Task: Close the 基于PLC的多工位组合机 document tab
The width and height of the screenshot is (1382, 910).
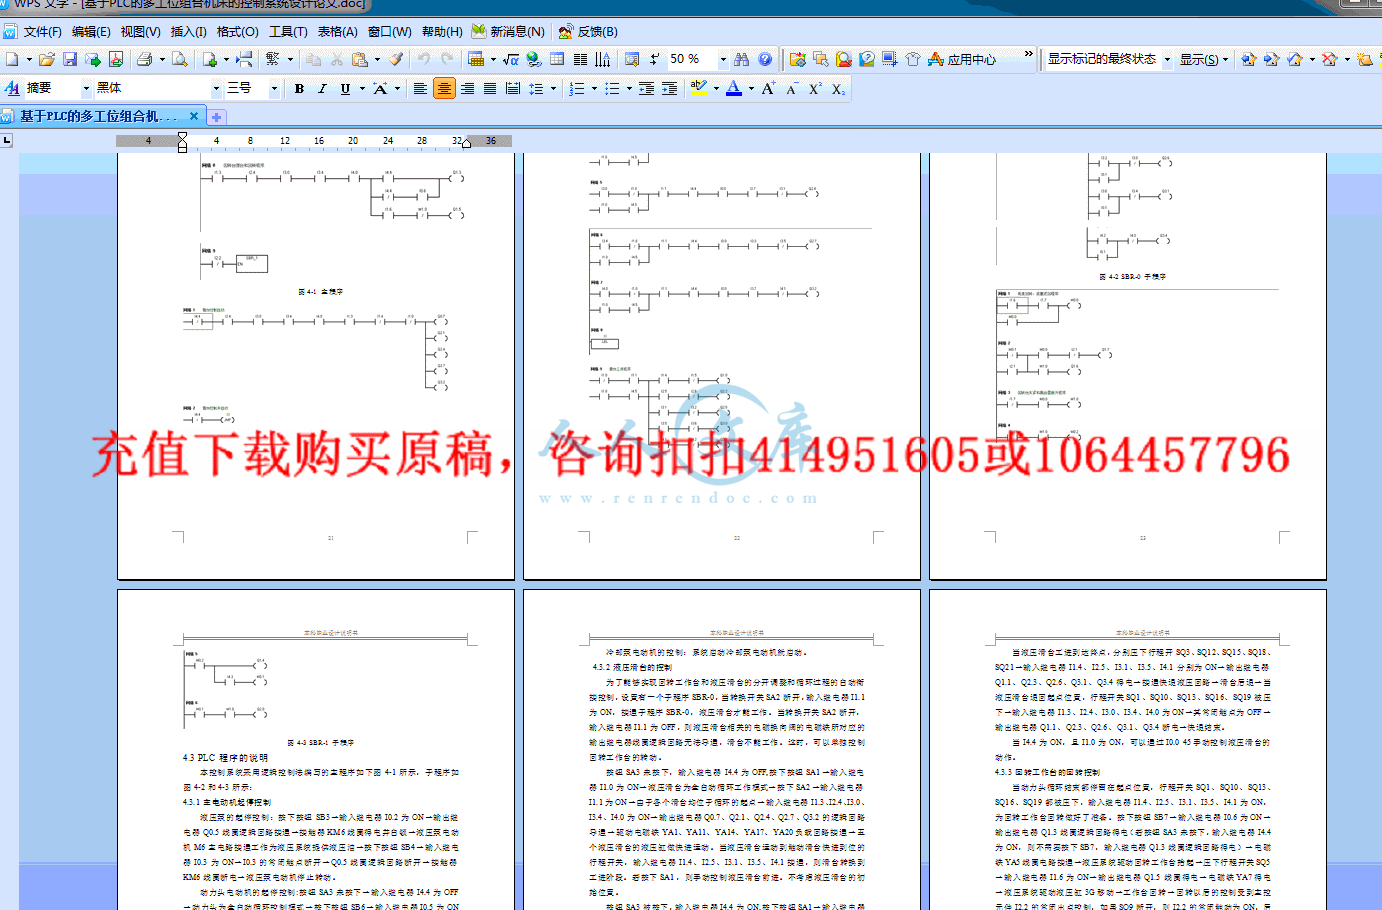Action: [194, 117]
